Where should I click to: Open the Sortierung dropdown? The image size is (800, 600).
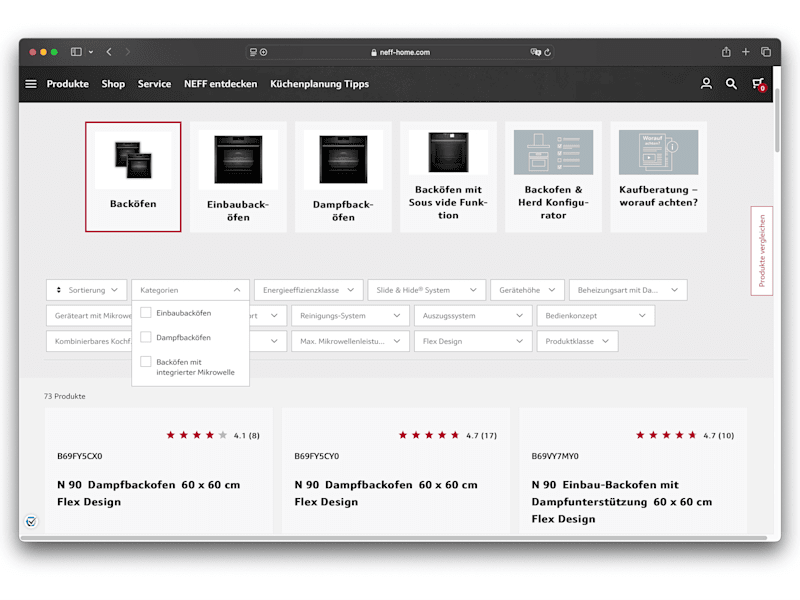click(x=86, y=290)
